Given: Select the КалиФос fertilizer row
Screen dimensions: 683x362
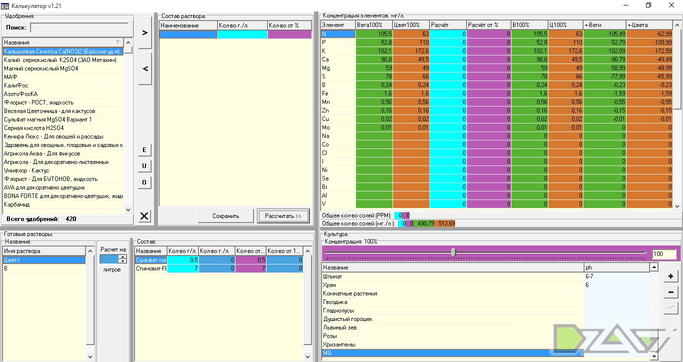Looking at the screenshot, I should point(63,85).
